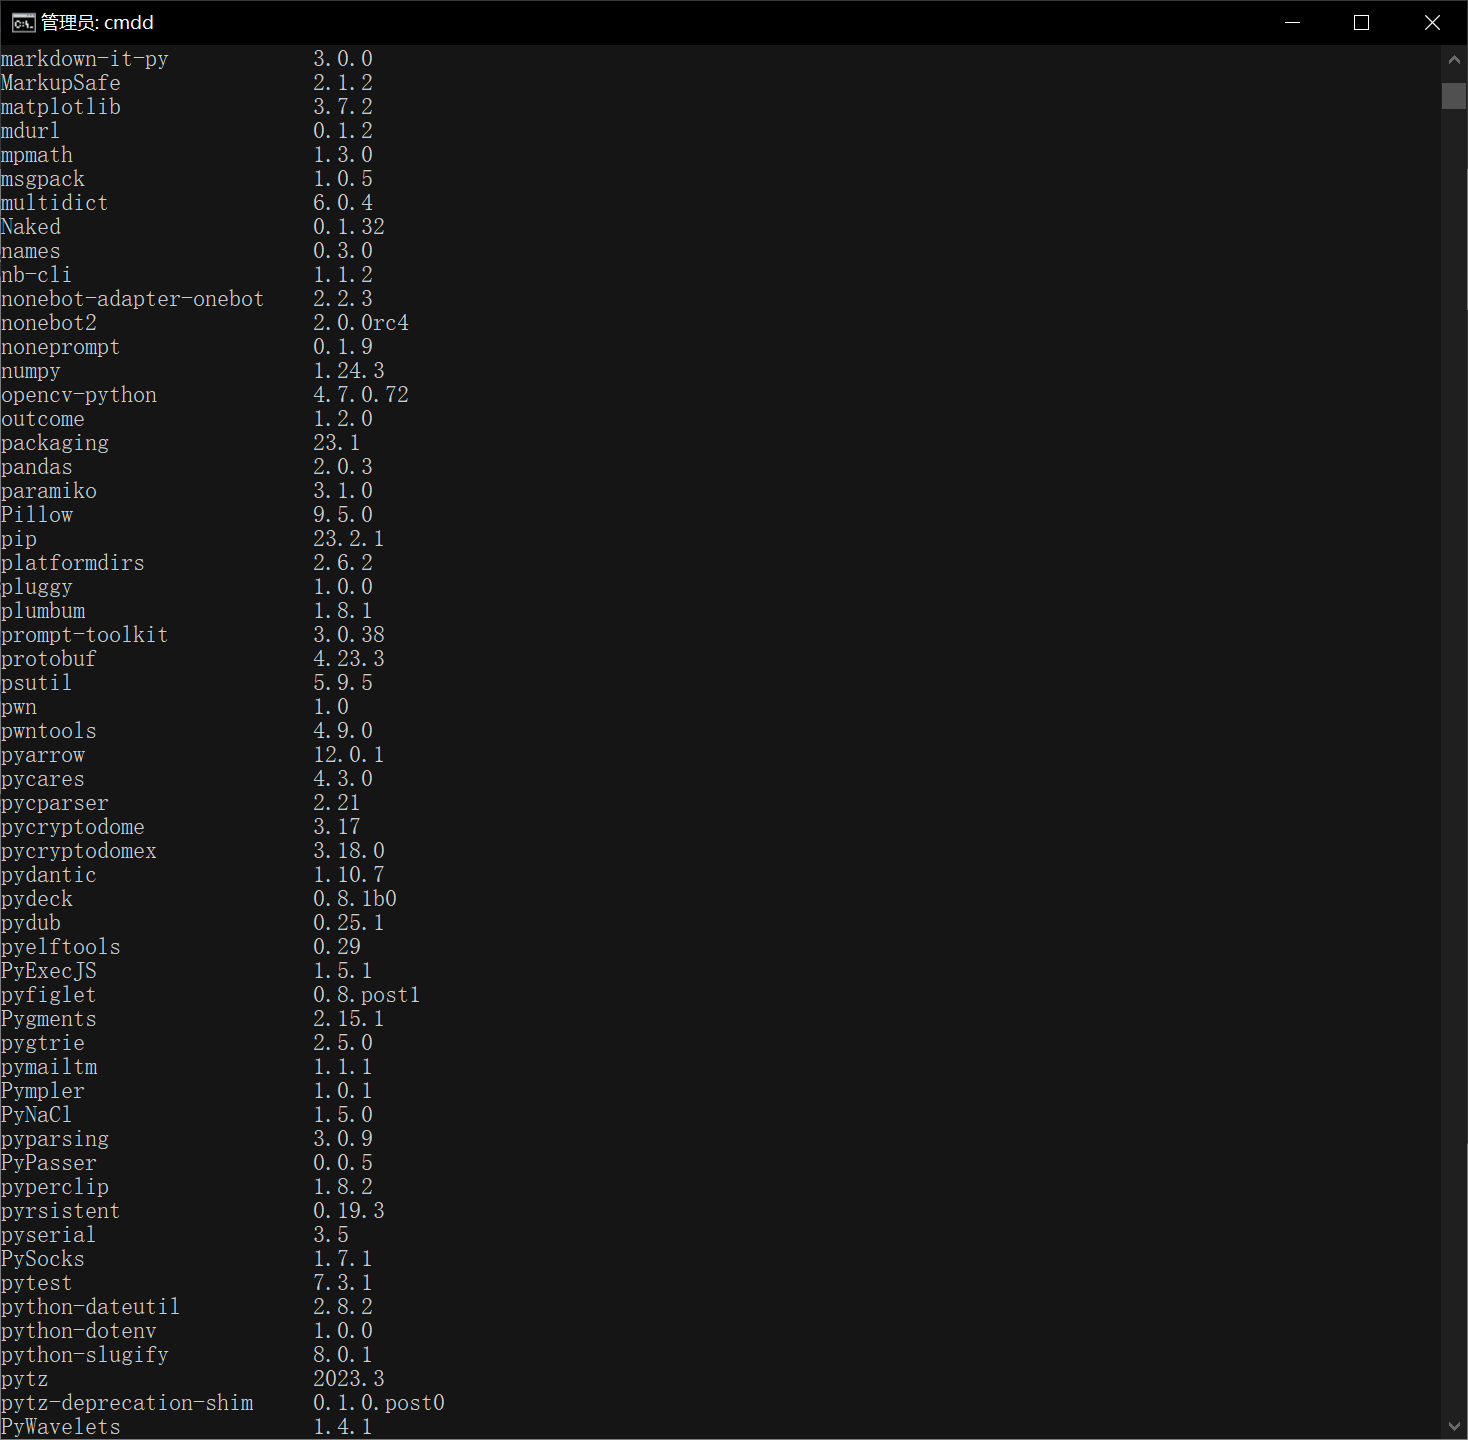The image size is (1468, 1440).
Task: Click numpy version 1.24.3
Action: point(349,371)
